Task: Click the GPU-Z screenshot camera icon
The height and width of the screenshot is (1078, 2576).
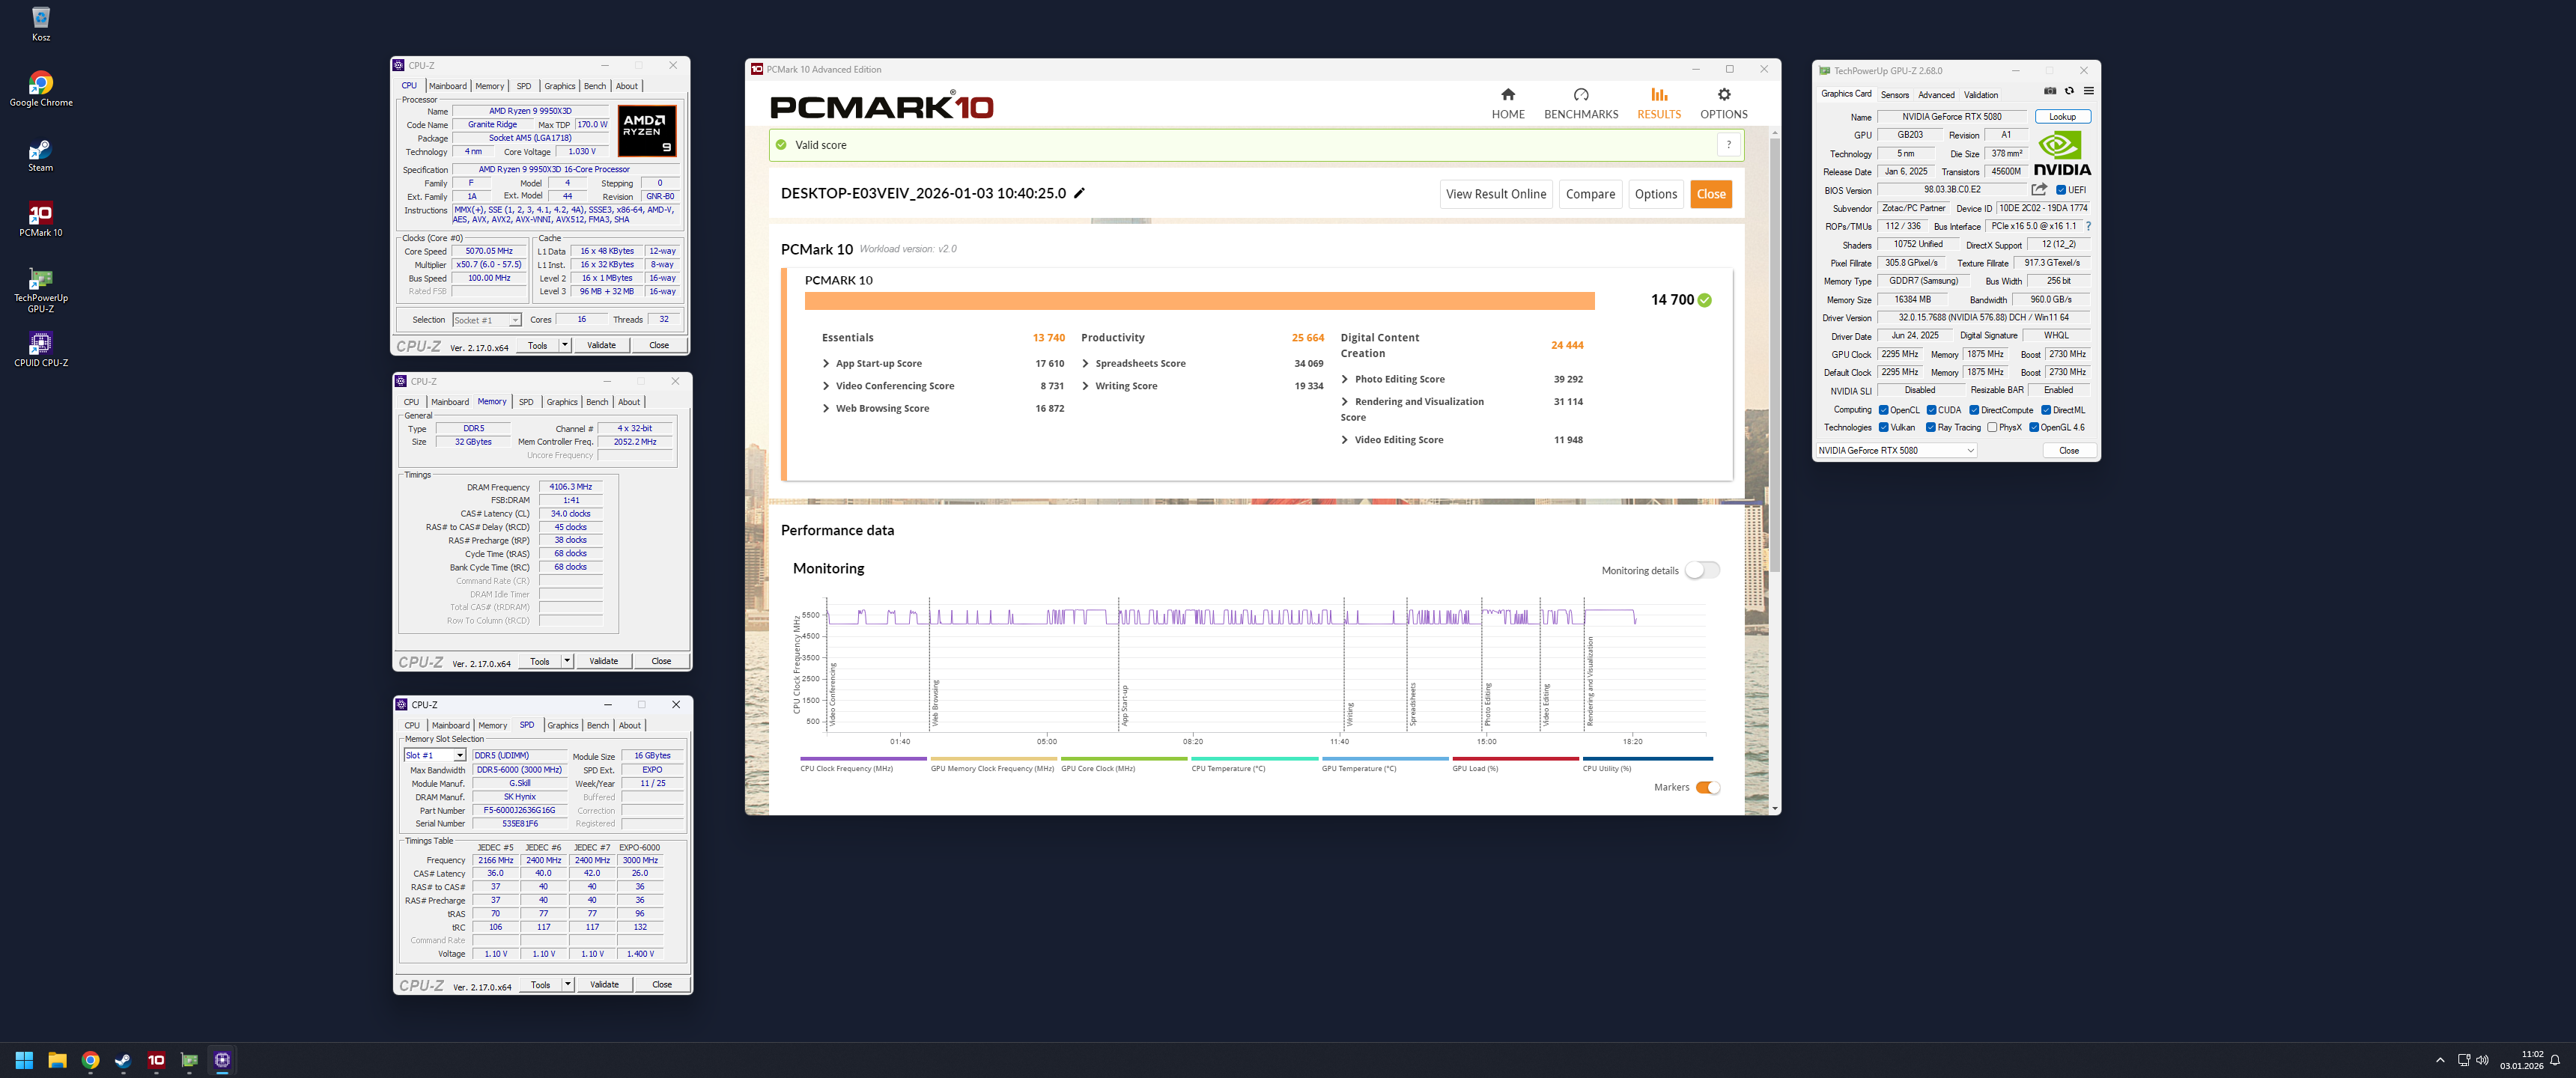Action: pos(2050,91)
